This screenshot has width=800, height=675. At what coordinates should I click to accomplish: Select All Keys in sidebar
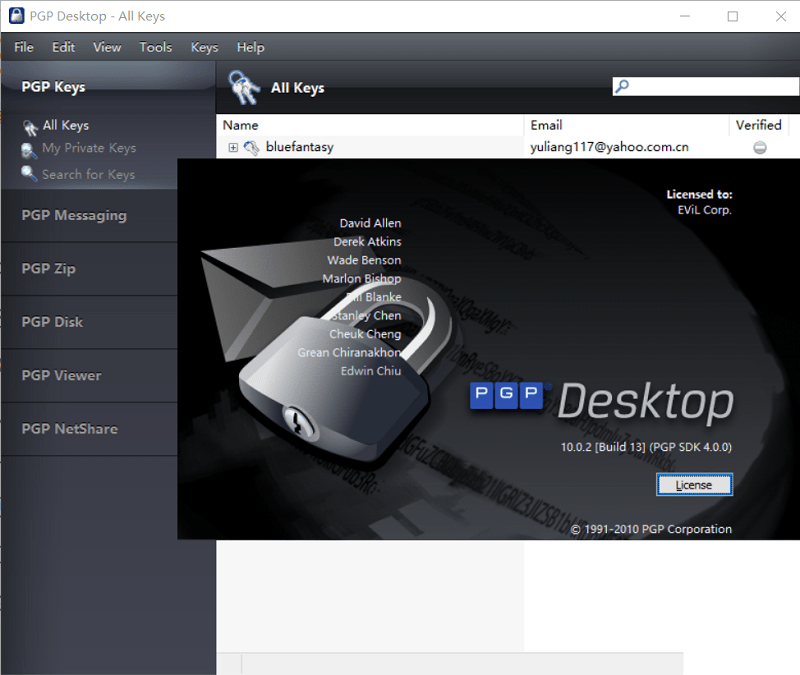[x=66, y=126]
